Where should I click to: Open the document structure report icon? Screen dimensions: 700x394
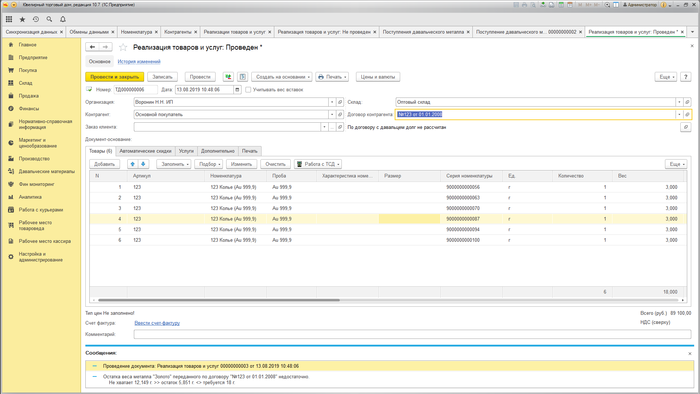(x=242, y=77)
